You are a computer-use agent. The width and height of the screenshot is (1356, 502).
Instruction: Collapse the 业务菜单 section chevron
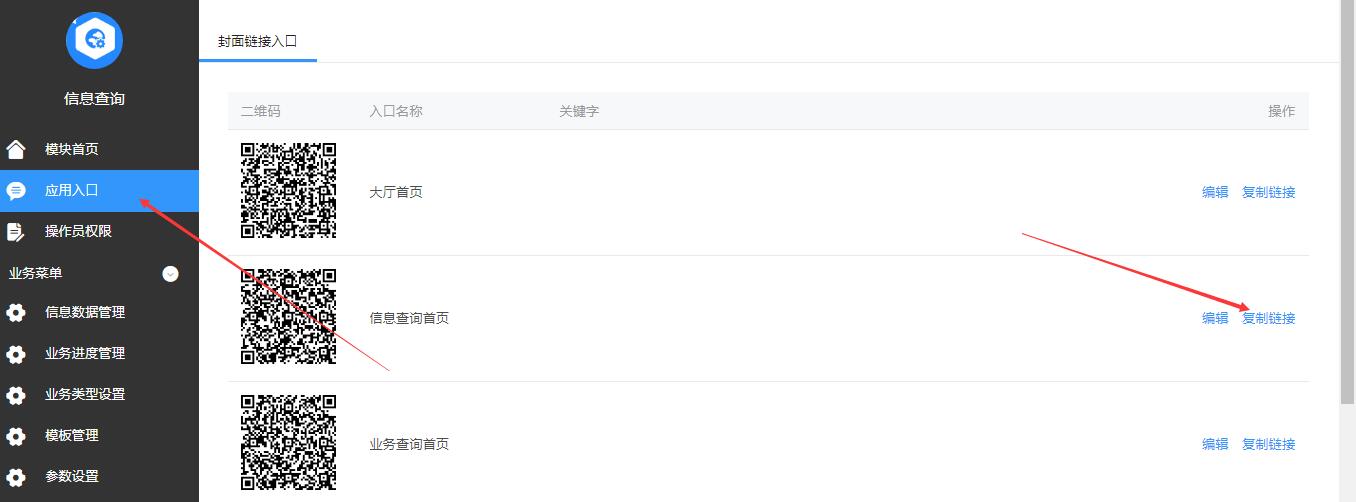point(170,273)
